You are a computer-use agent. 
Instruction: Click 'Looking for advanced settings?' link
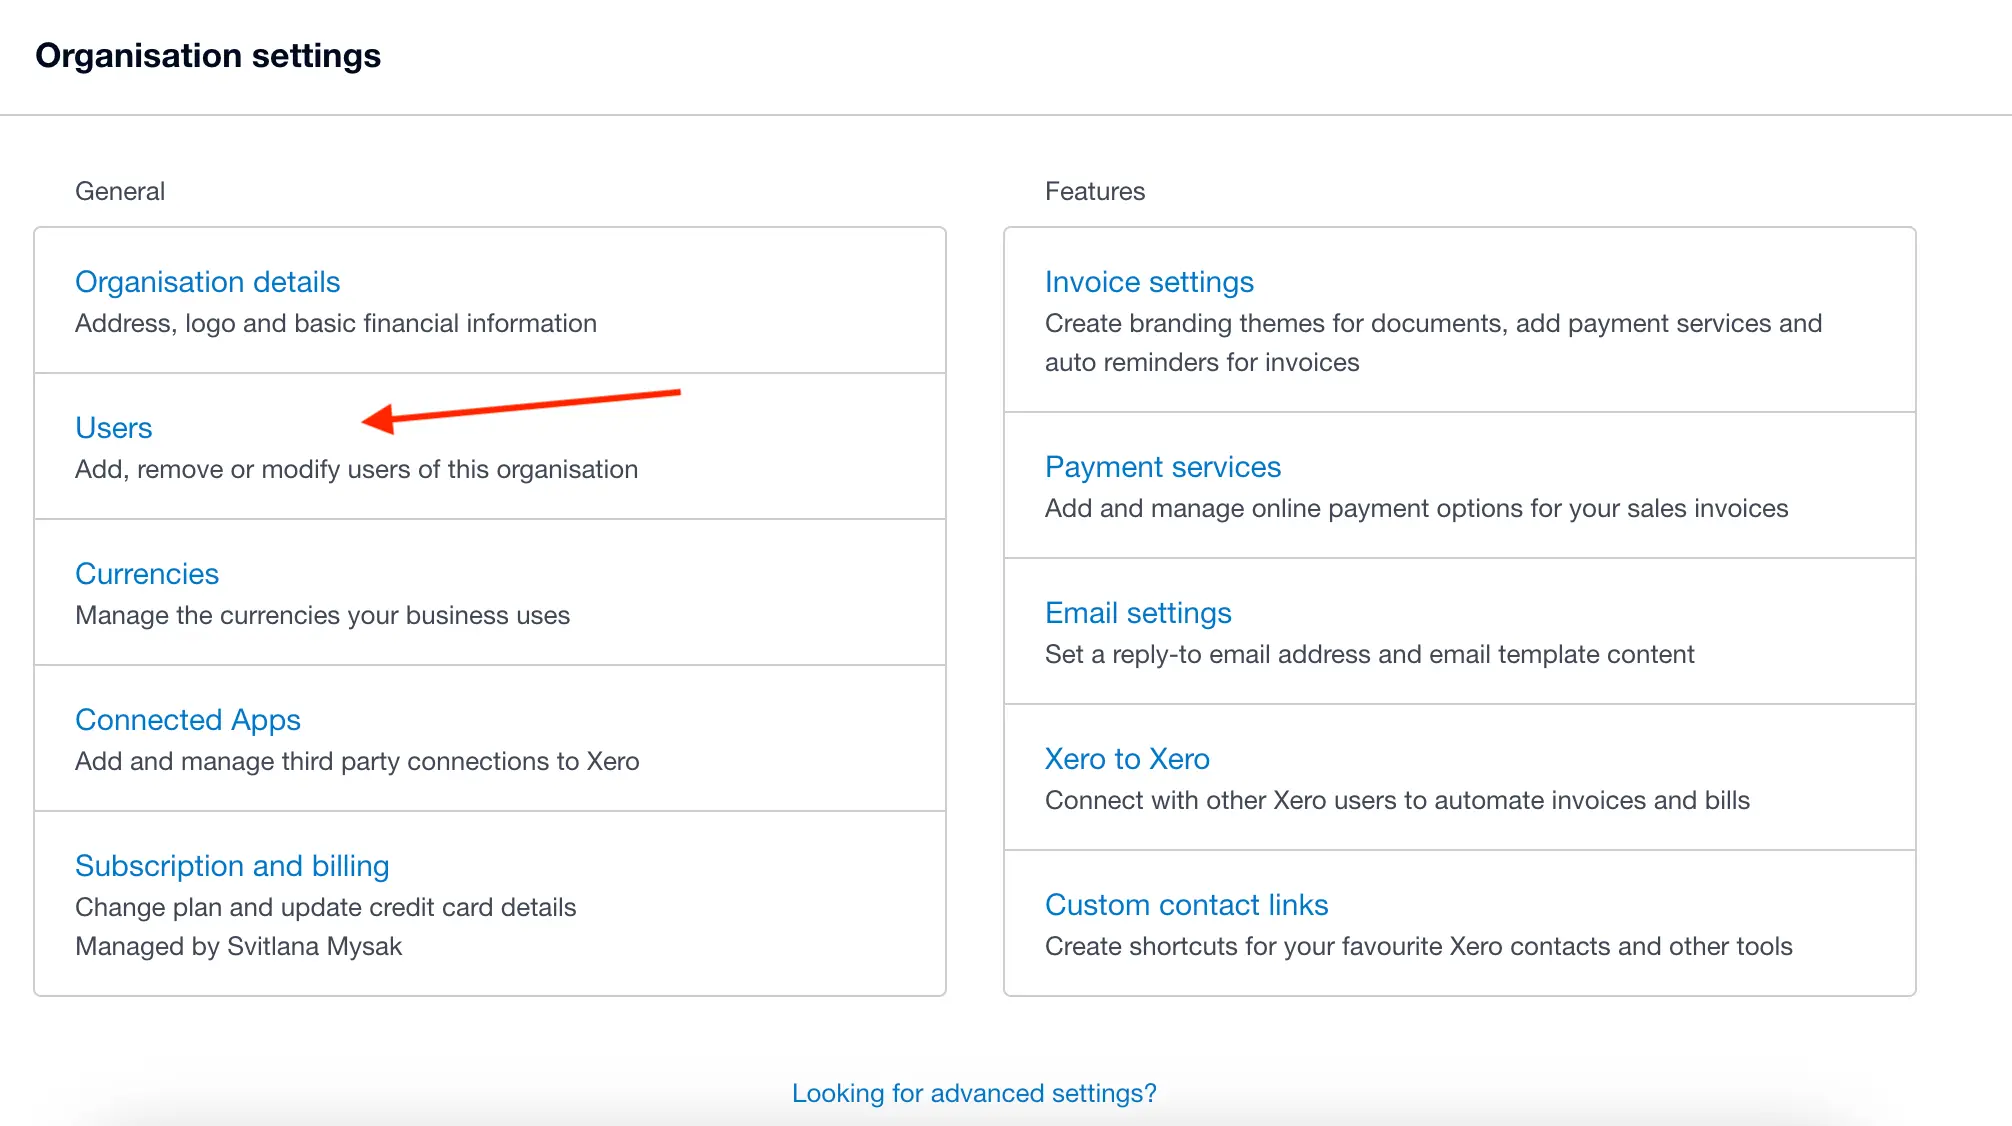click(974, 1093)
